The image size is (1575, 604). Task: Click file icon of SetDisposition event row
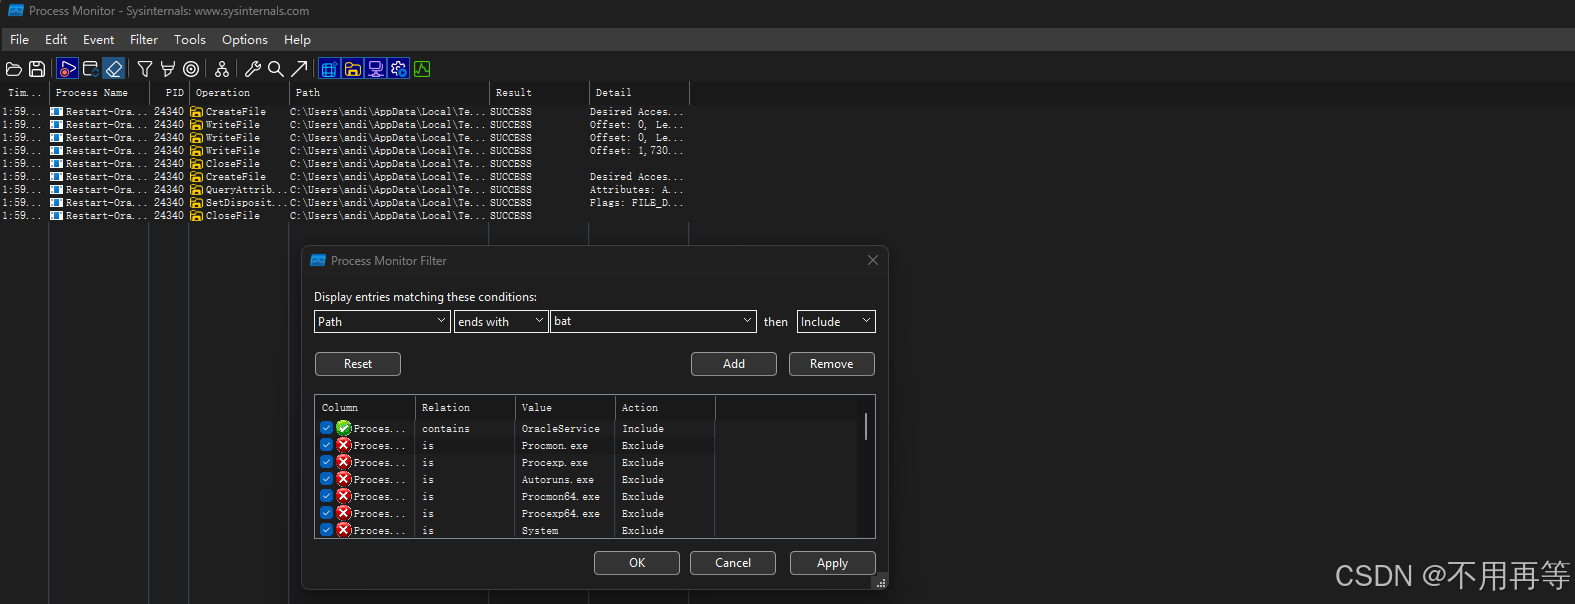click(197, 203)
